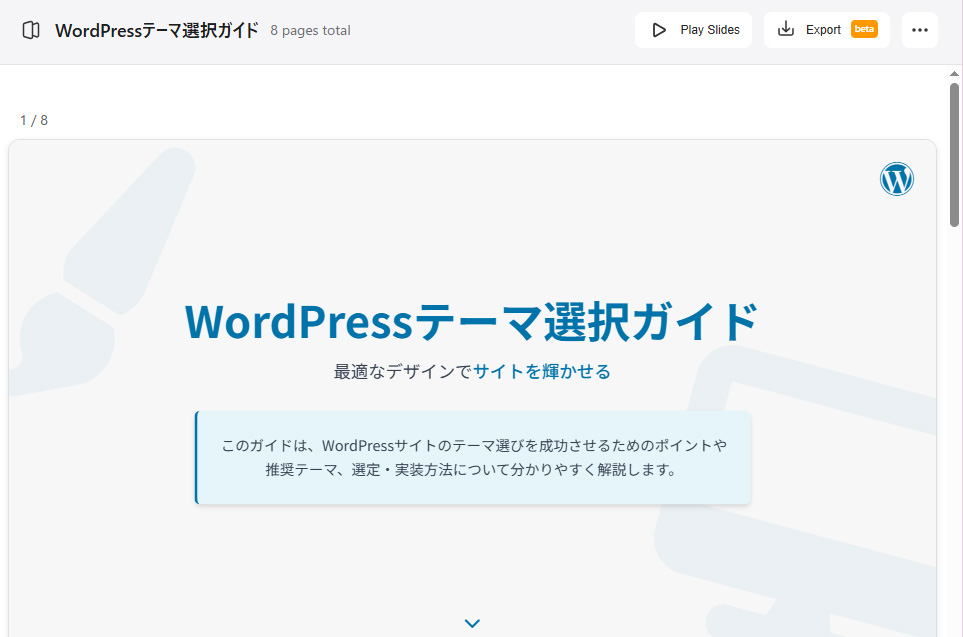The image size is (963, 637).
Task: Click the Play Slides button
Action: point(693,29)
